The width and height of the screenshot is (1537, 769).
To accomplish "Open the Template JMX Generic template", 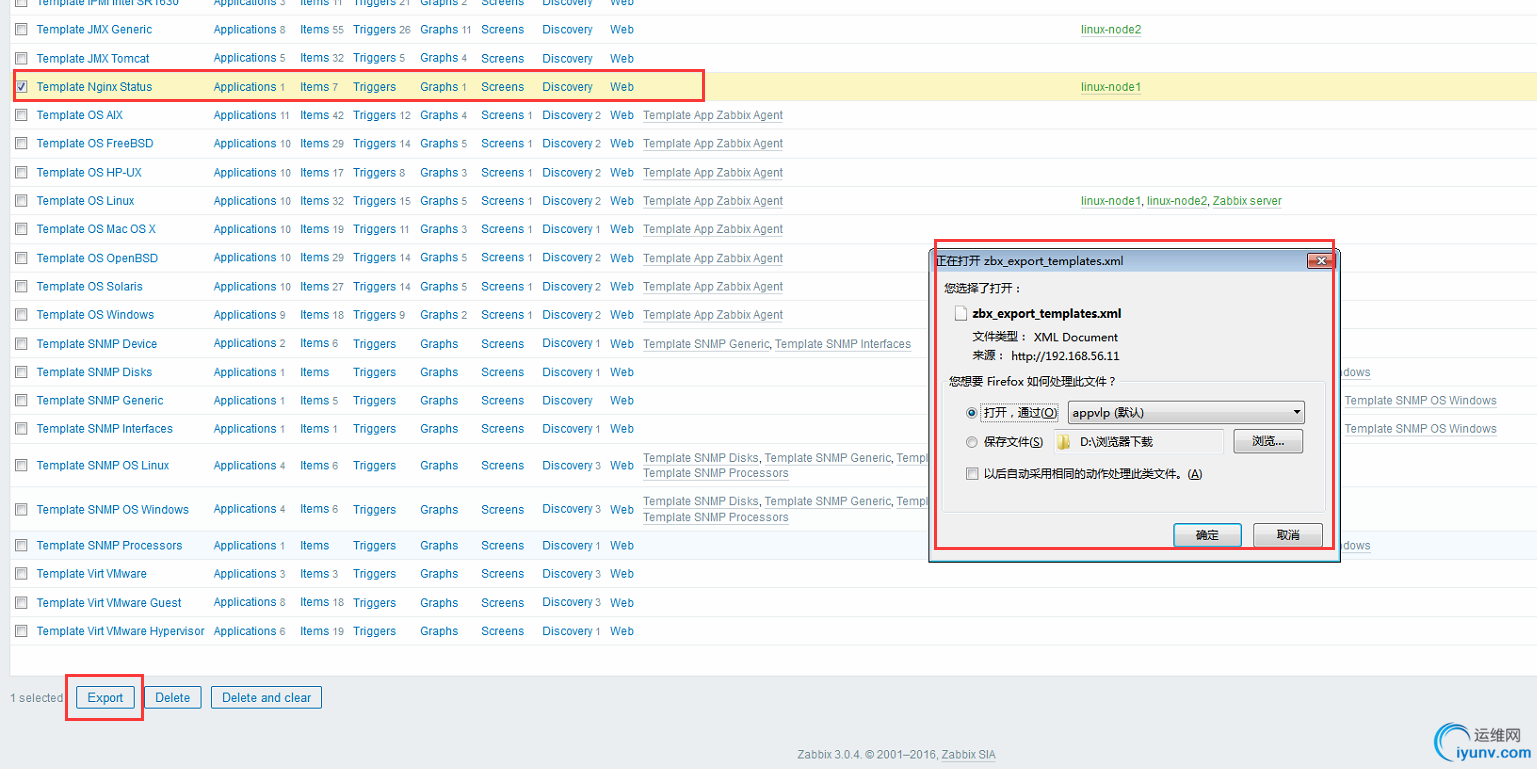I will click(x=95, y=30).
